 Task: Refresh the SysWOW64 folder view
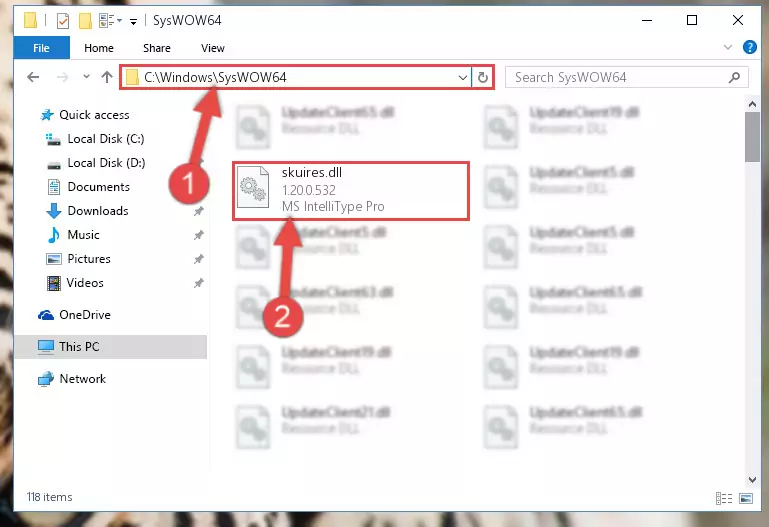click(x=483, y=77)
